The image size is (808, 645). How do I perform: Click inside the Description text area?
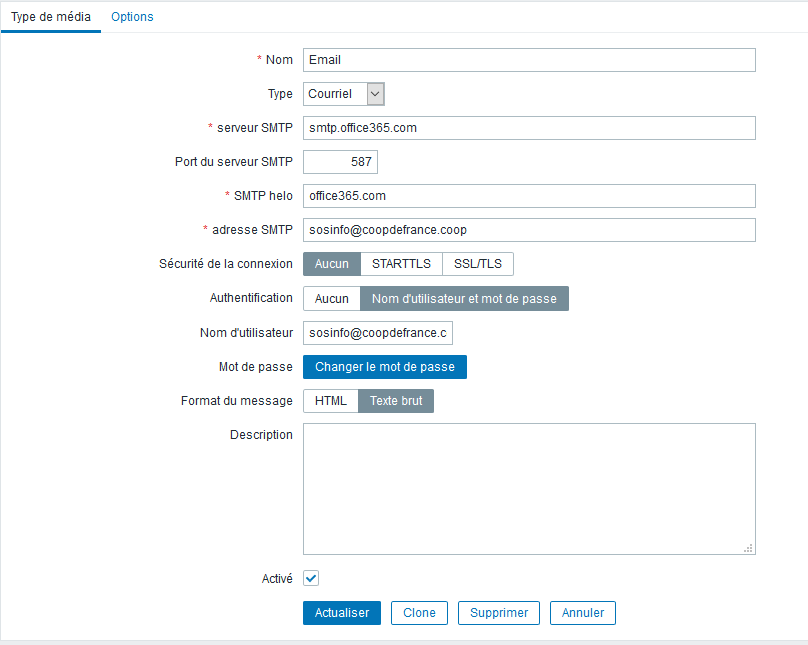[529, 489]
